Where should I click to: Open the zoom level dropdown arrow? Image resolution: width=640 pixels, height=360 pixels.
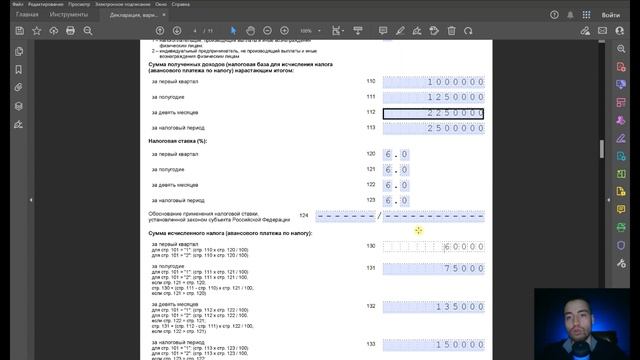point(319,31)
